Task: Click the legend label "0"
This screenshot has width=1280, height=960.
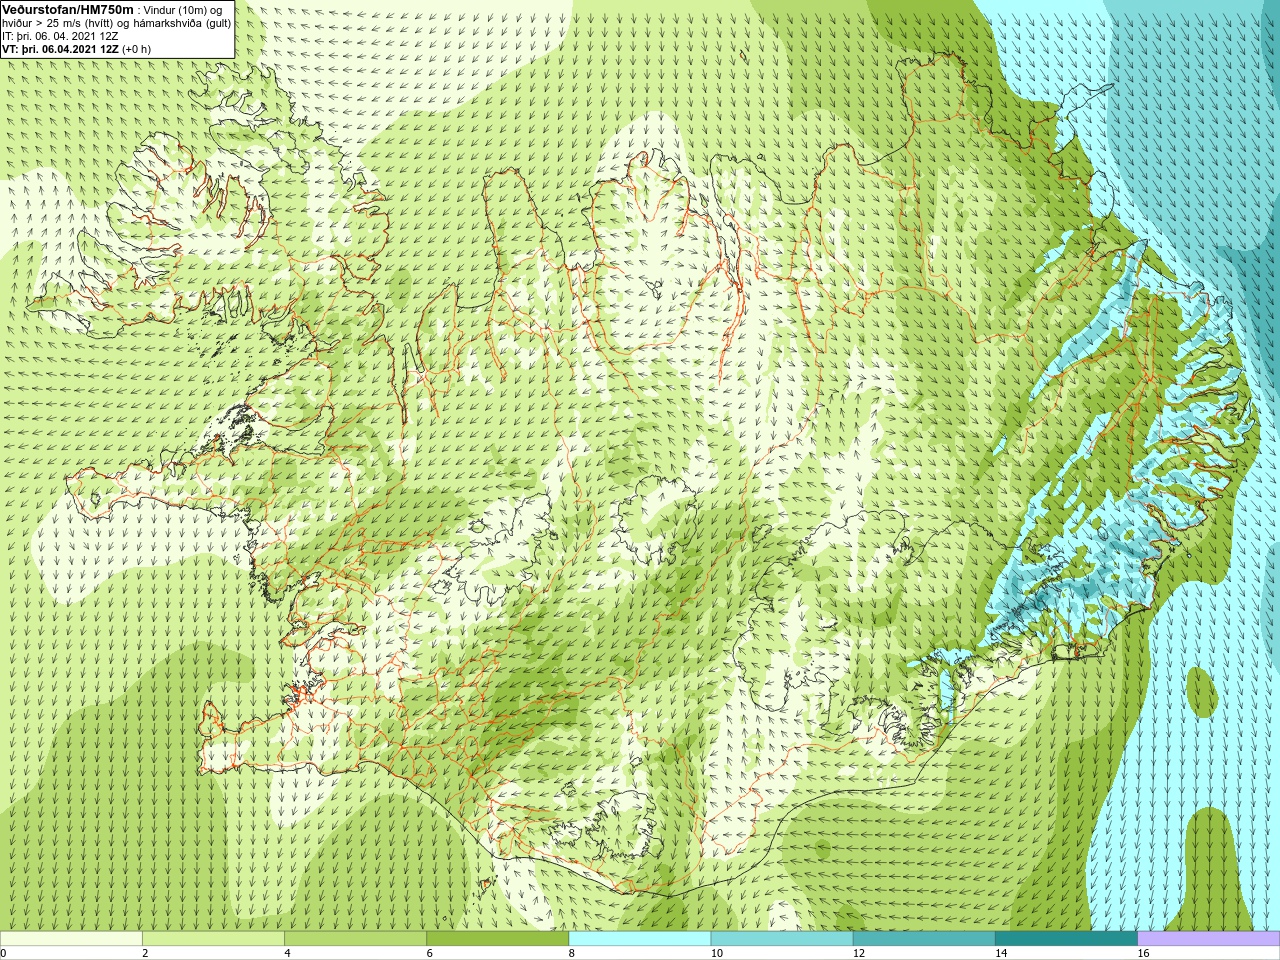Action: (x=3, y=953)
